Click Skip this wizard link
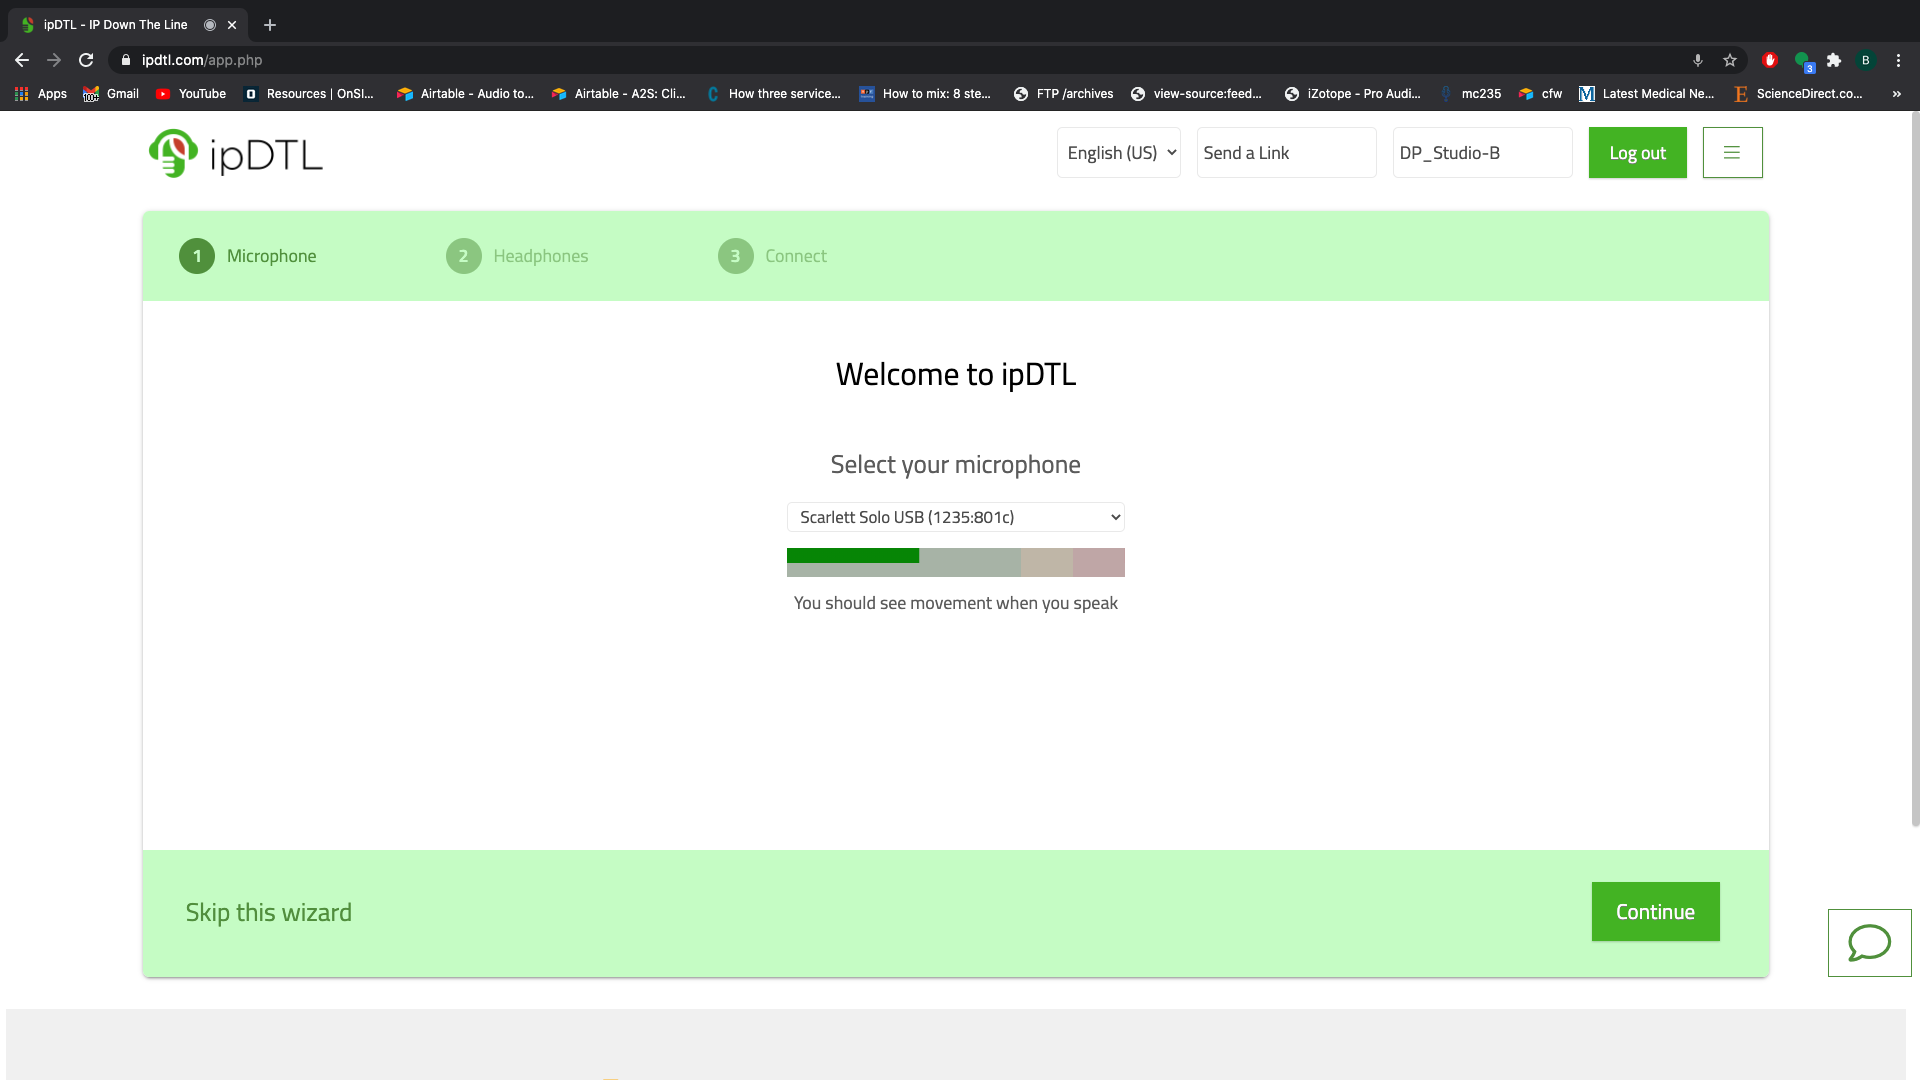The height and width of the screenshot is (1080, 1920). [269, 911]
